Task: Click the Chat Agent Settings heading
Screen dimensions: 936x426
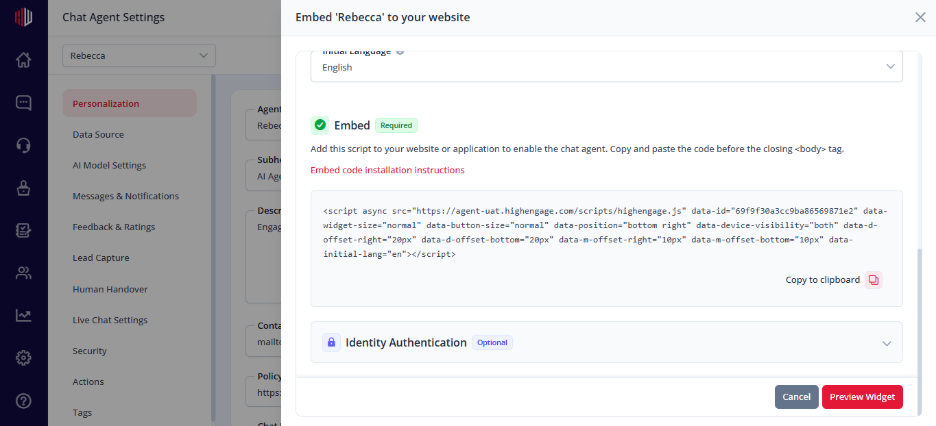Action: (x=113, y=17)
